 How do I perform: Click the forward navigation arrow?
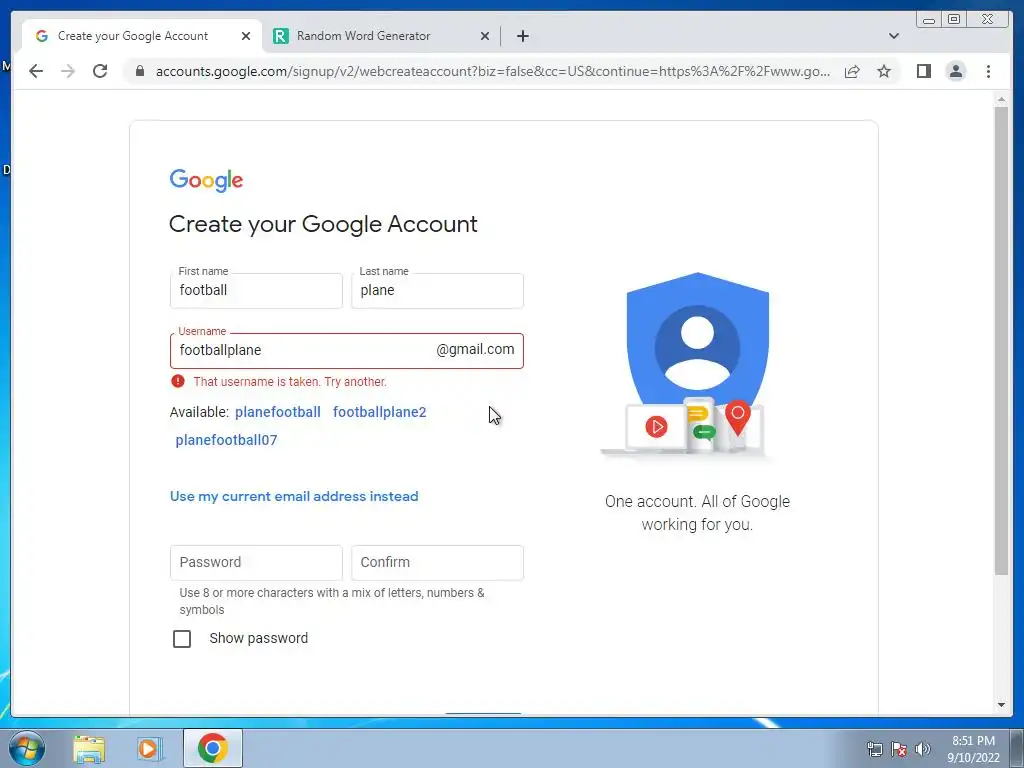[68, 71]
